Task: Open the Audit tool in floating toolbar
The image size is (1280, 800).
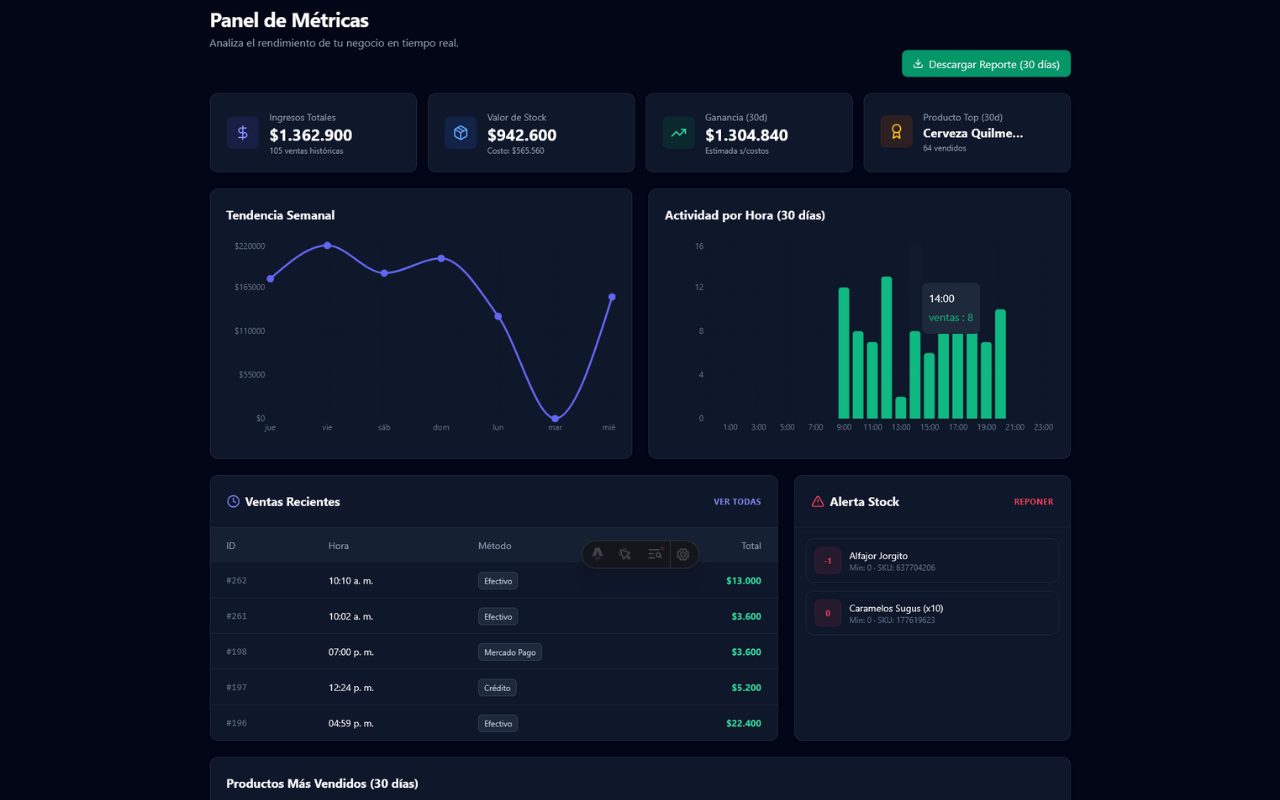Action: pos(654,554)
